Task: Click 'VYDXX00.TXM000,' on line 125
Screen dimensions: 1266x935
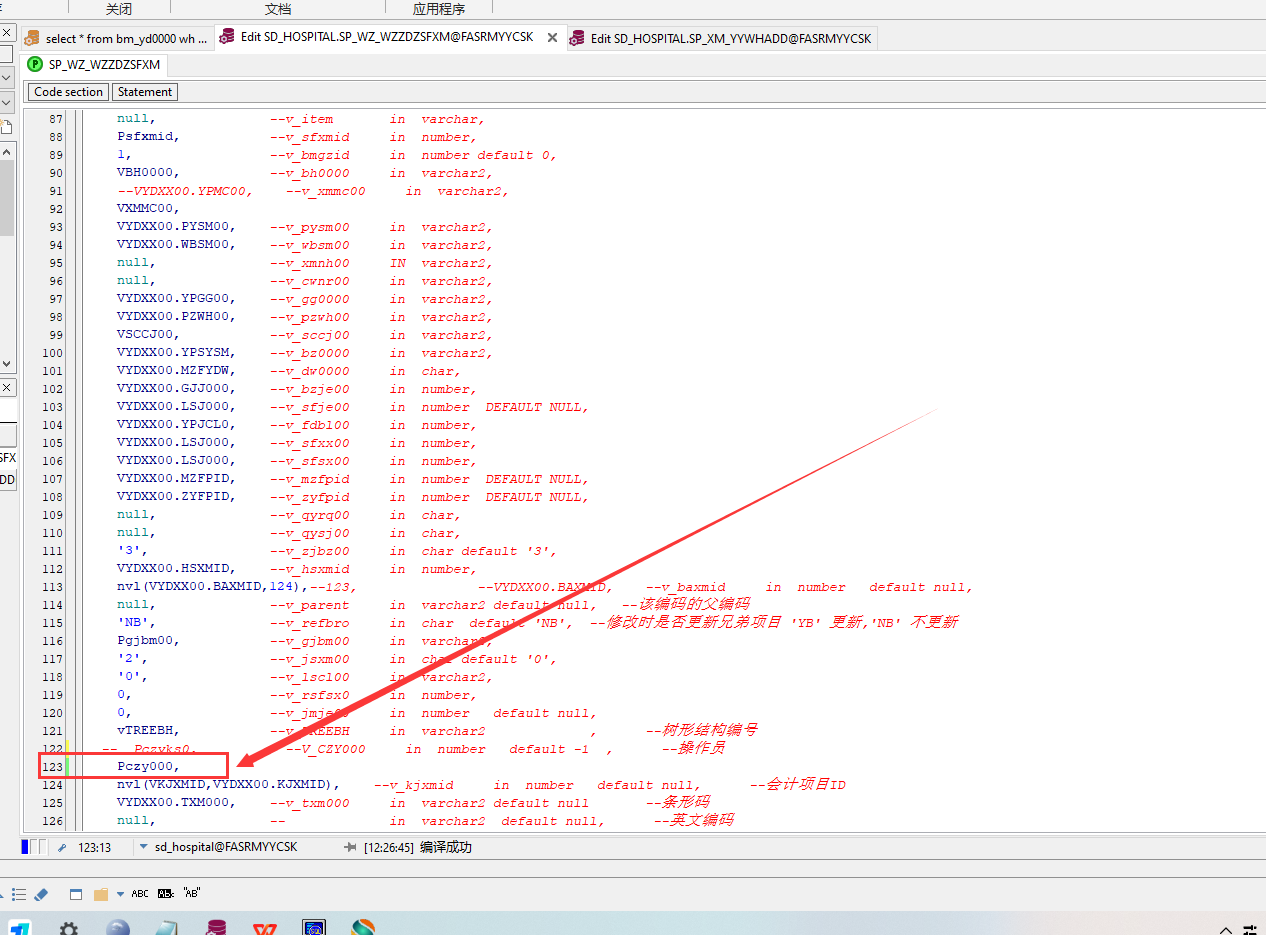Action: pyautogui.click(x=177, y=803)
